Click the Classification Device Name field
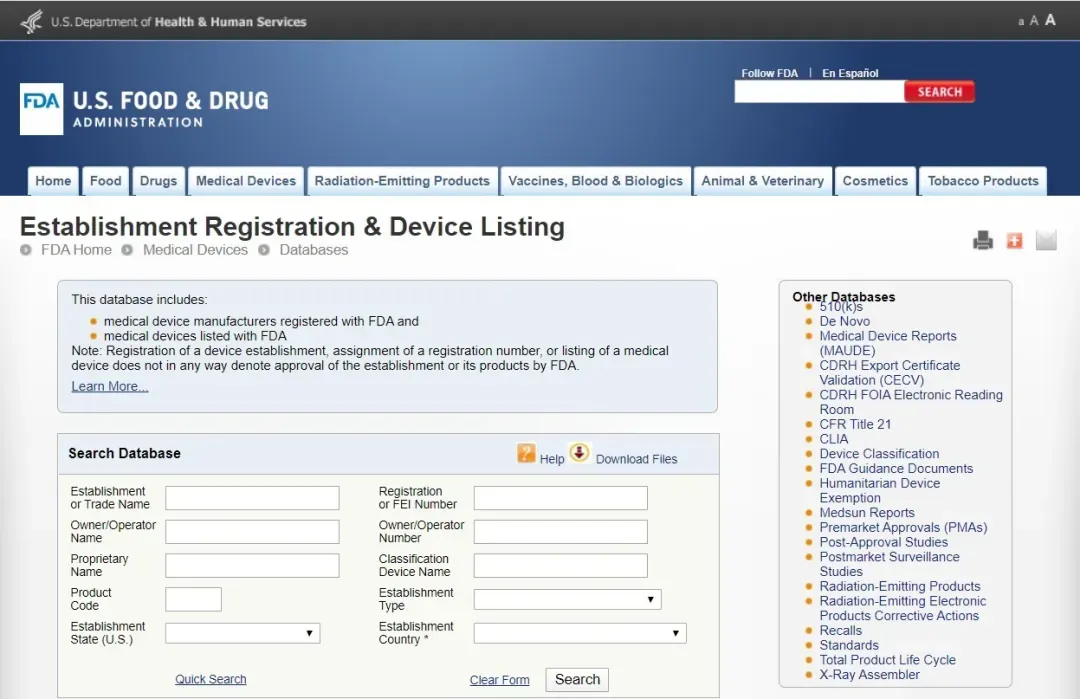This screenshot has width=1080, height=699. tap(561, 565)
